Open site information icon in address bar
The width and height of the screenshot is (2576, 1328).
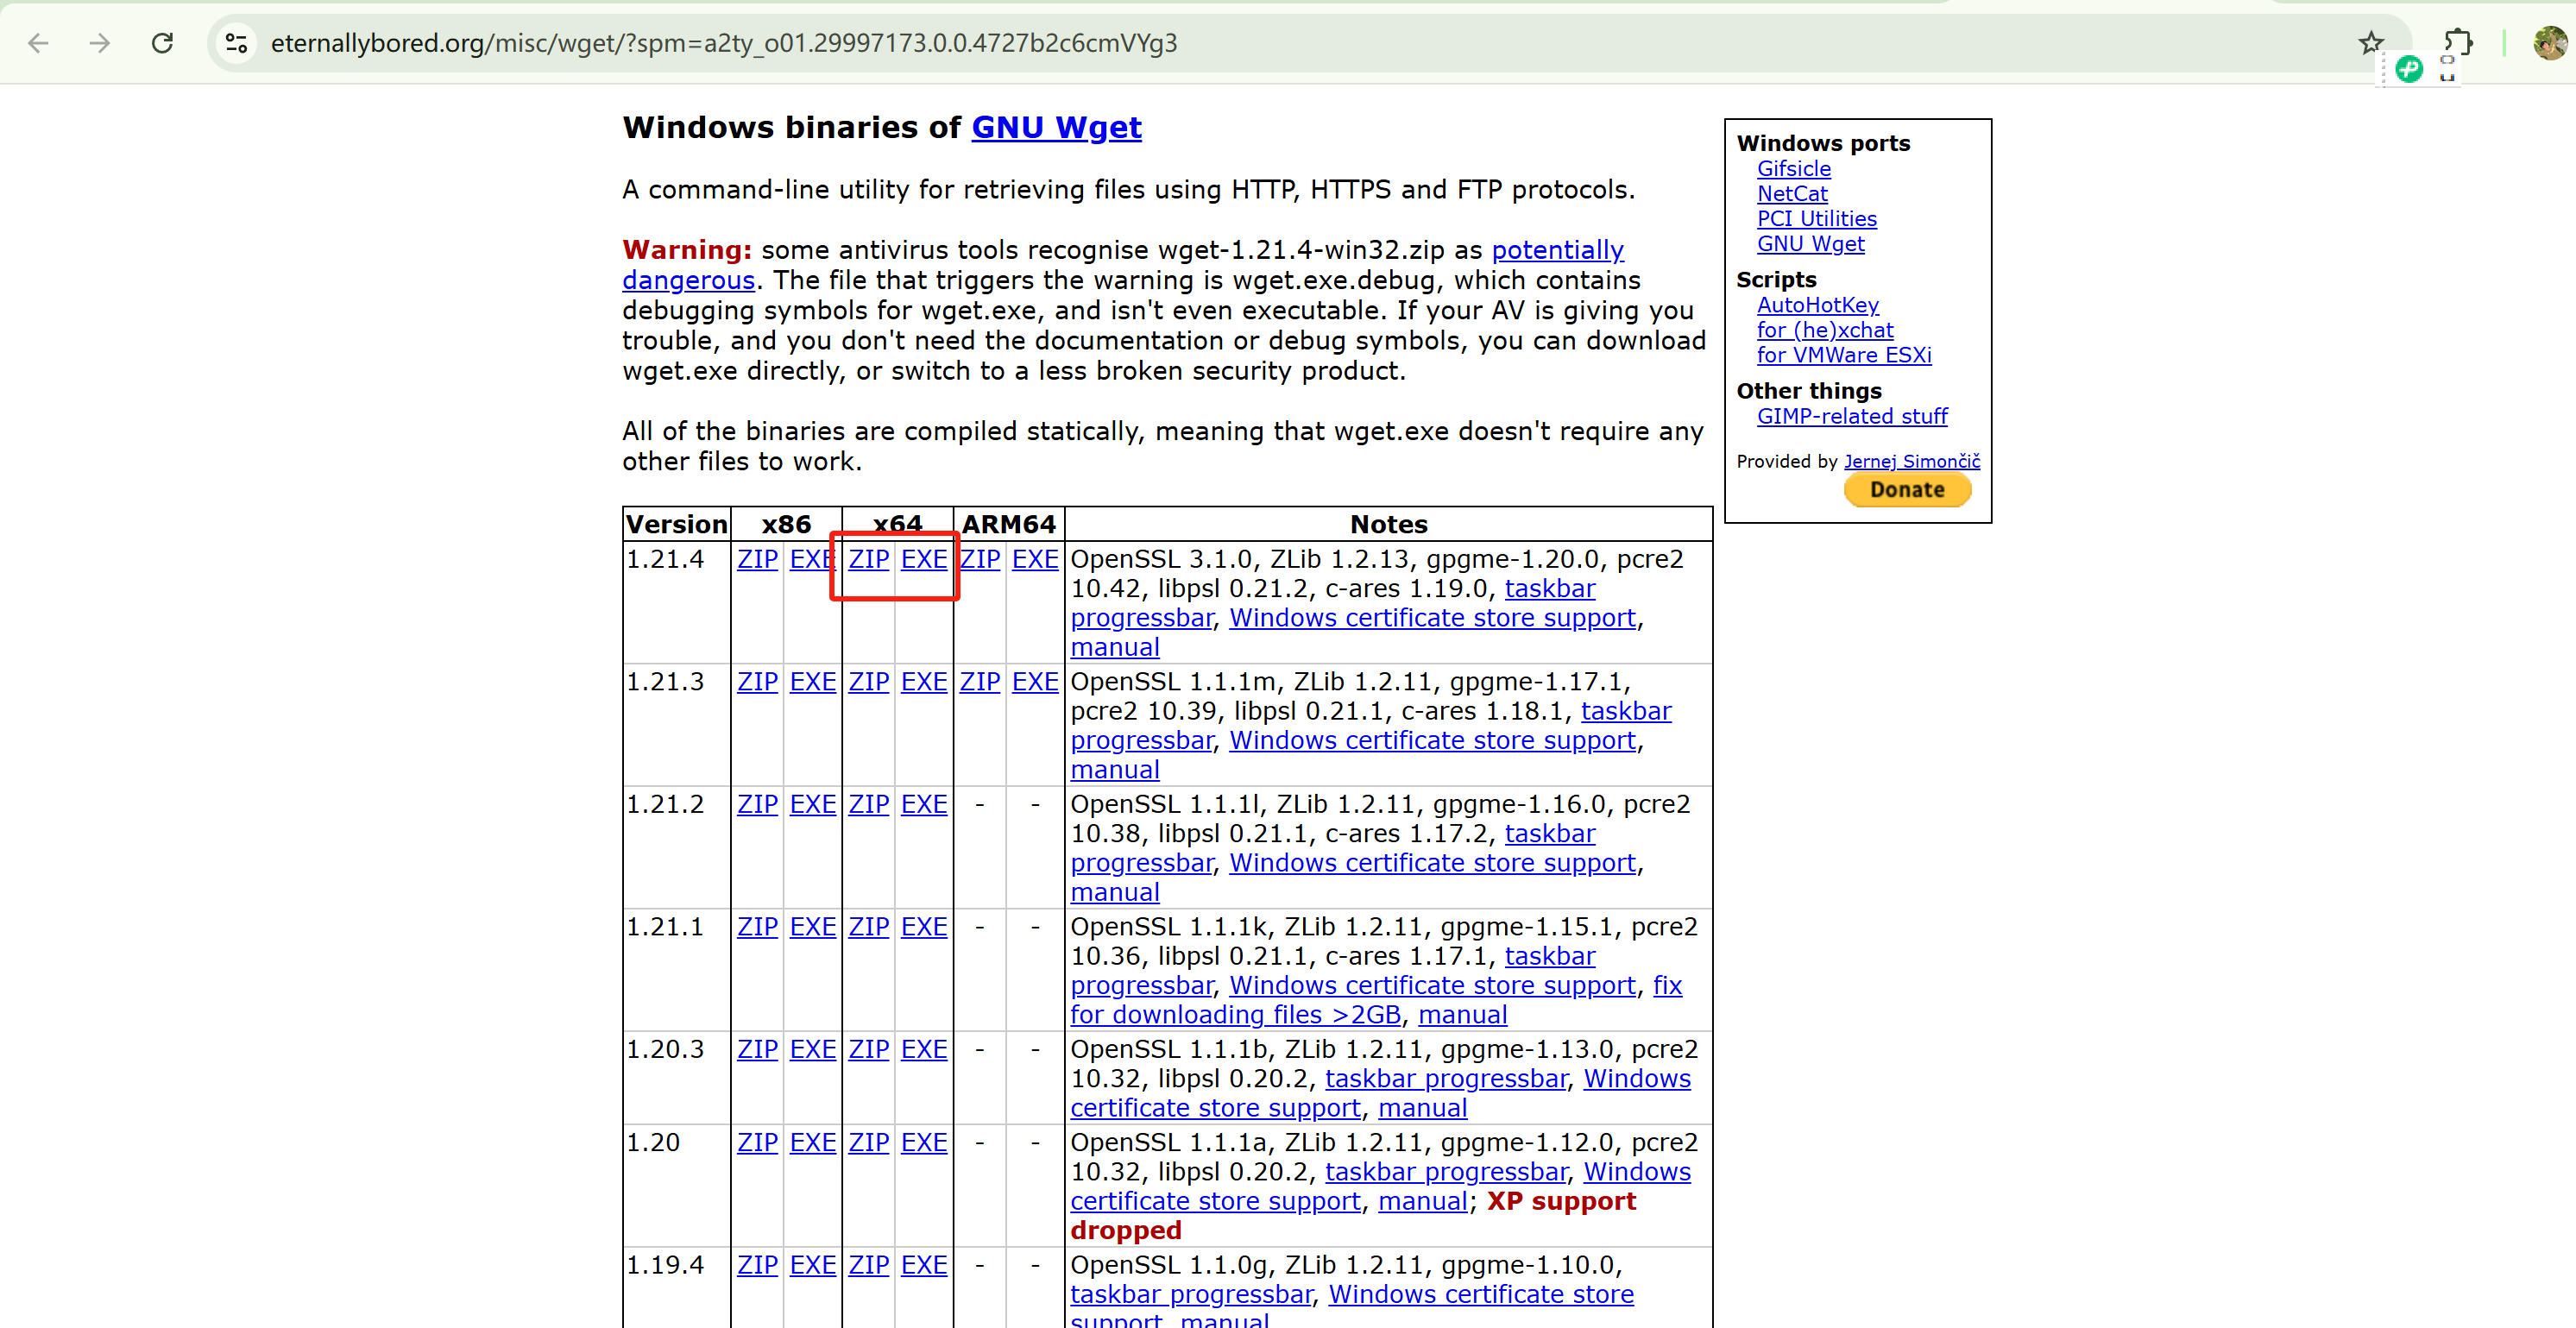point(237,43)
